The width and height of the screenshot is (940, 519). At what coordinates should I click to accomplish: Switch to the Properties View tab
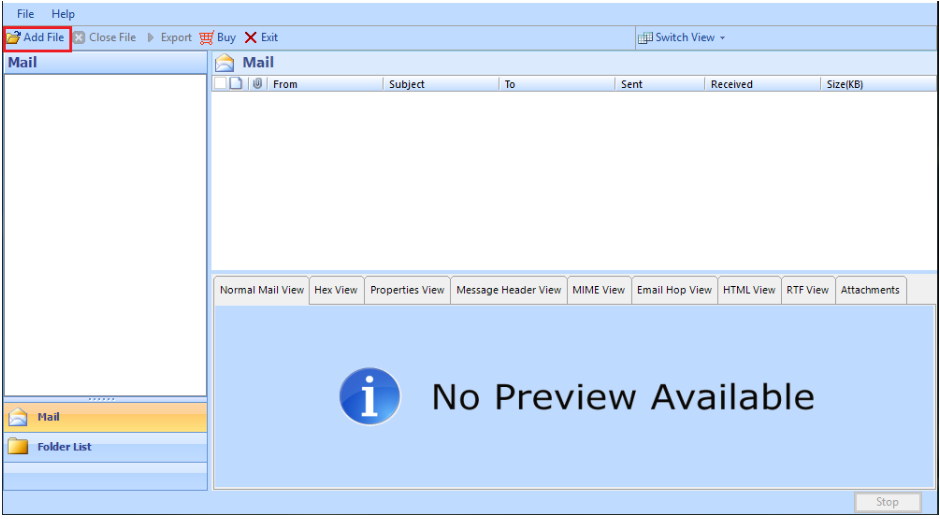tap(407, 290)
